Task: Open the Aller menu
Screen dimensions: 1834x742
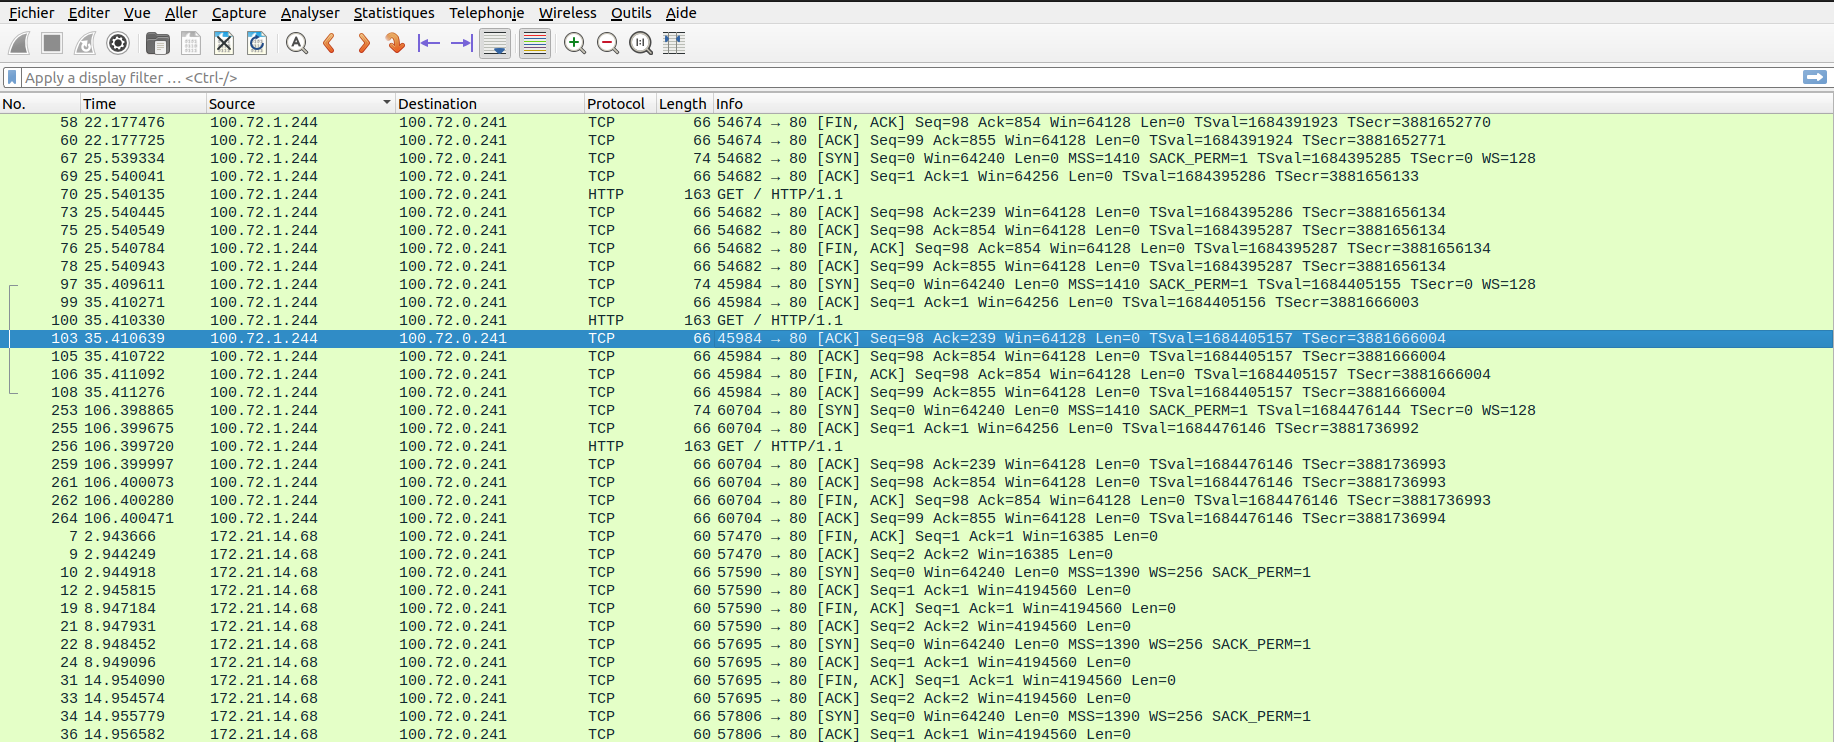Action: coord(181,13)
